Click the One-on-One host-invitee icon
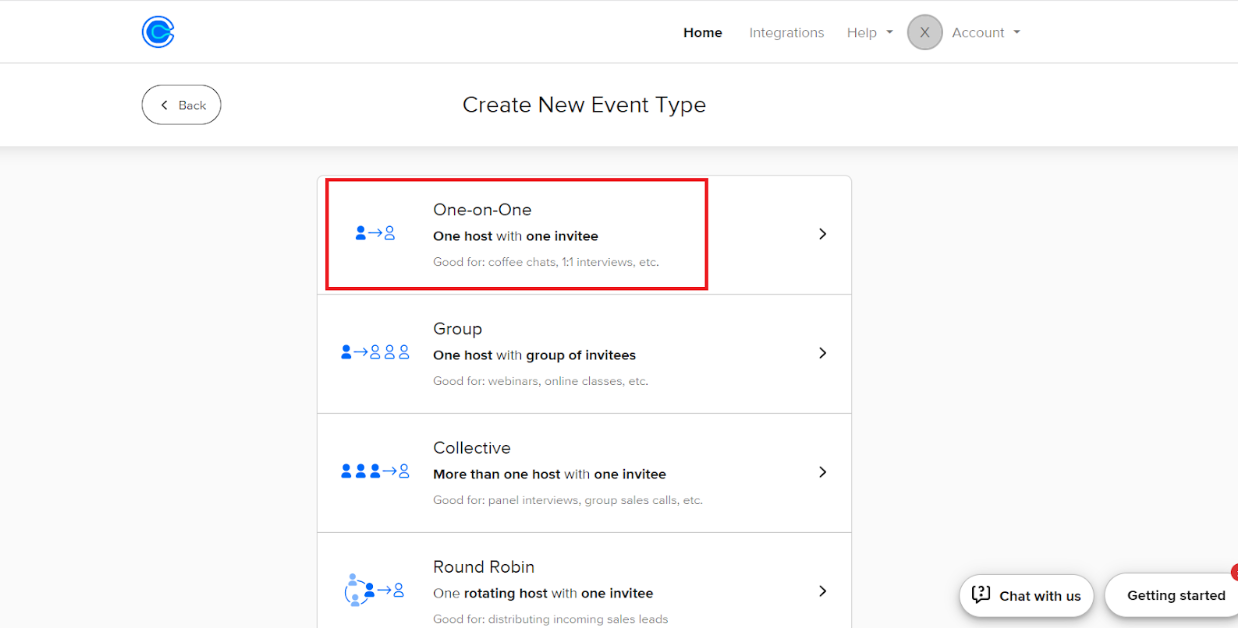Screen dimensions: 1238x628 [x=375, y=233]
